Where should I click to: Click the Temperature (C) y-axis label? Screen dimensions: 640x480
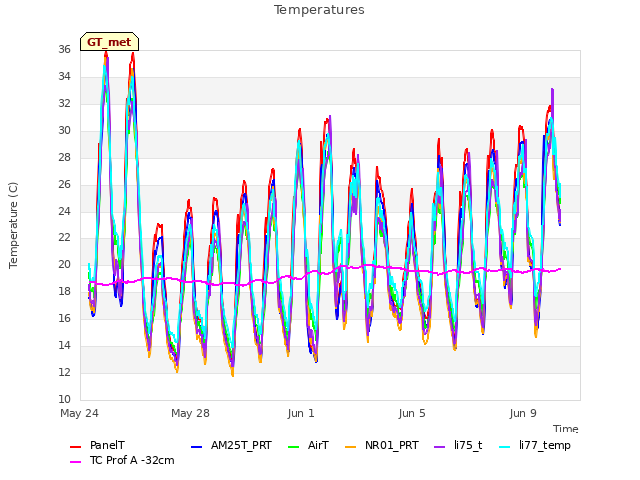pyautogui.click(x=13, y=225)
